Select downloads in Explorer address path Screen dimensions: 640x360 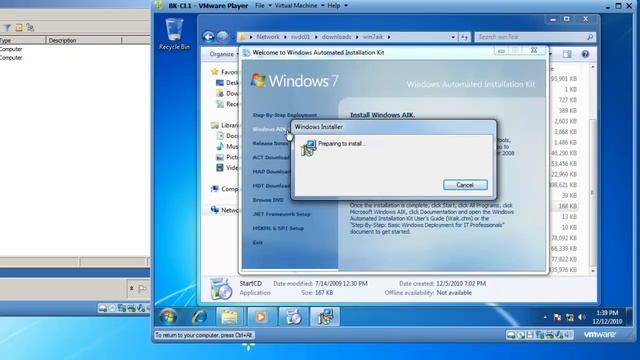336,37
